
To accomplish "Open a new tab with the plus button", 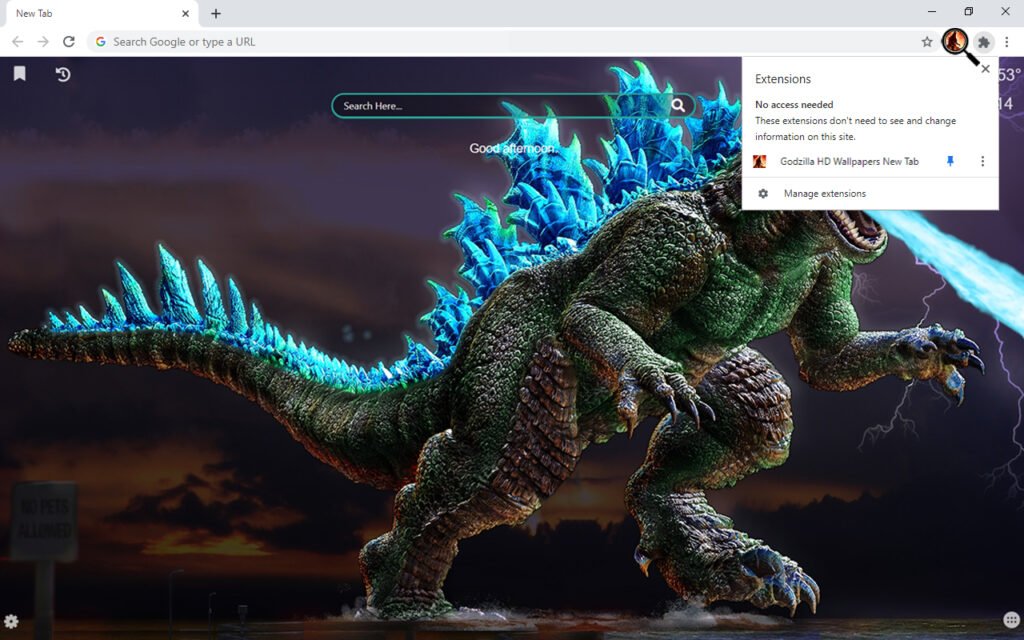I will click(x=215, y=13).
